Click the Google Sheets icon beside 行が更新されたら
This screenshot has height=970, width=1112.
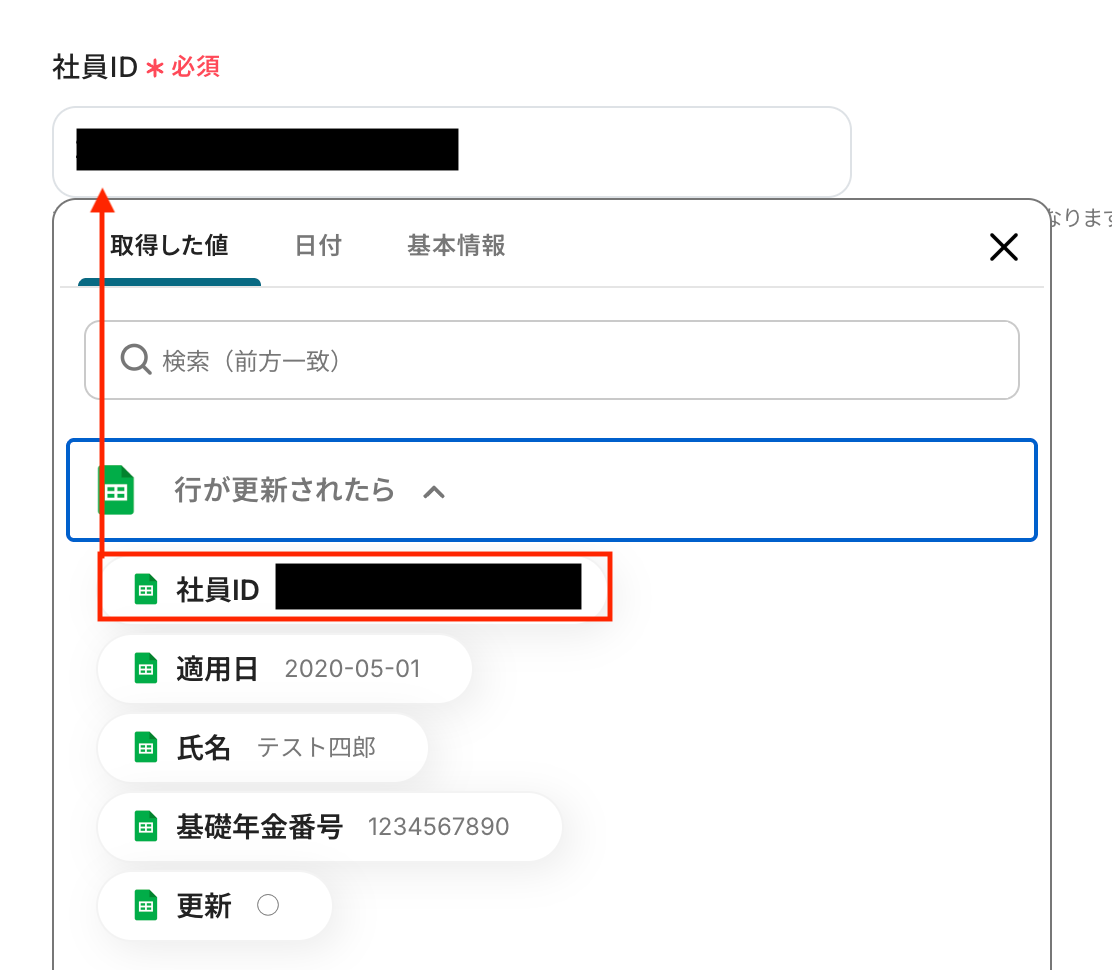[116, 490]
